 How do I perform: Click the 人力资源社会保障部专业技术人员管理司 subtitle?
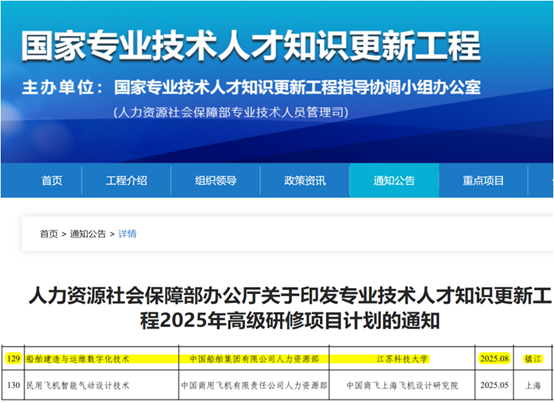231,112
